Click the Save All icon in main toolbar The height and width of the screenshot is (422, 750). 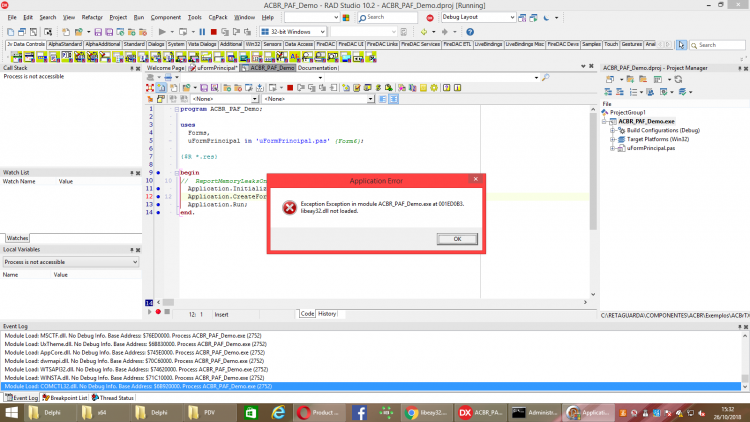(x=109, y=32)
